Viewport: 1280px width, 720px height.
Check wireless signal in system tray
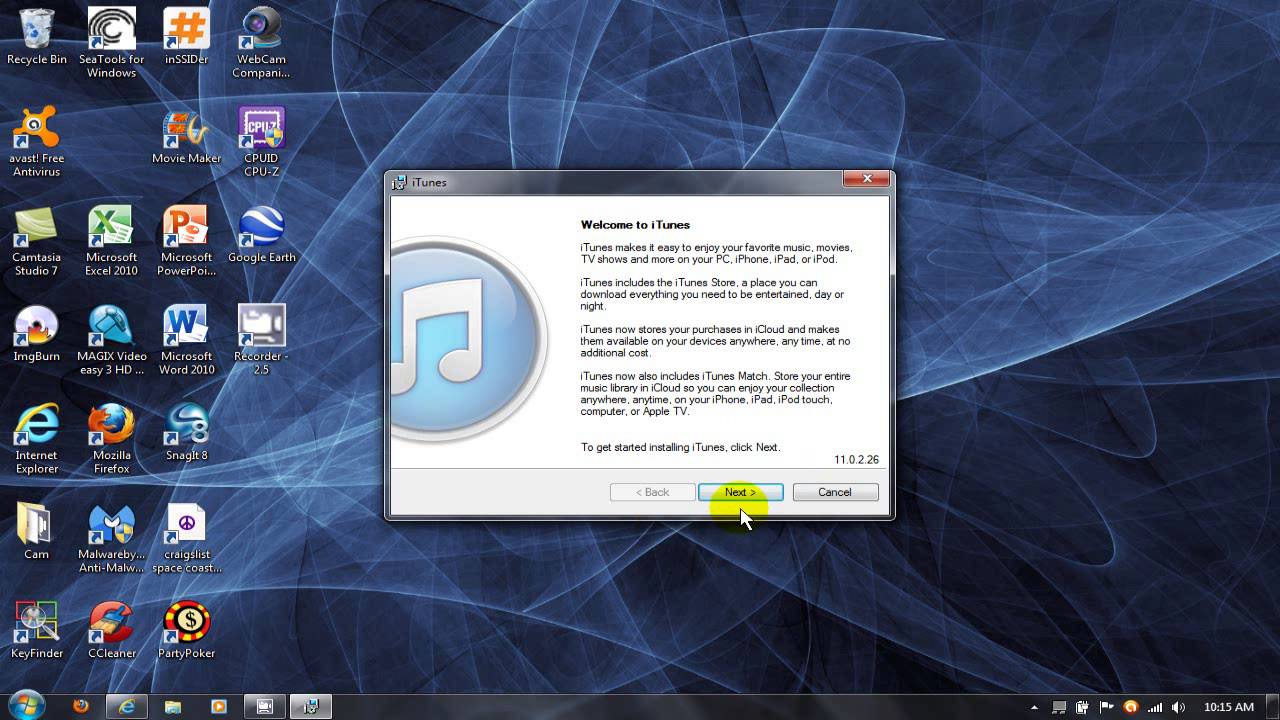[1154, 707]
